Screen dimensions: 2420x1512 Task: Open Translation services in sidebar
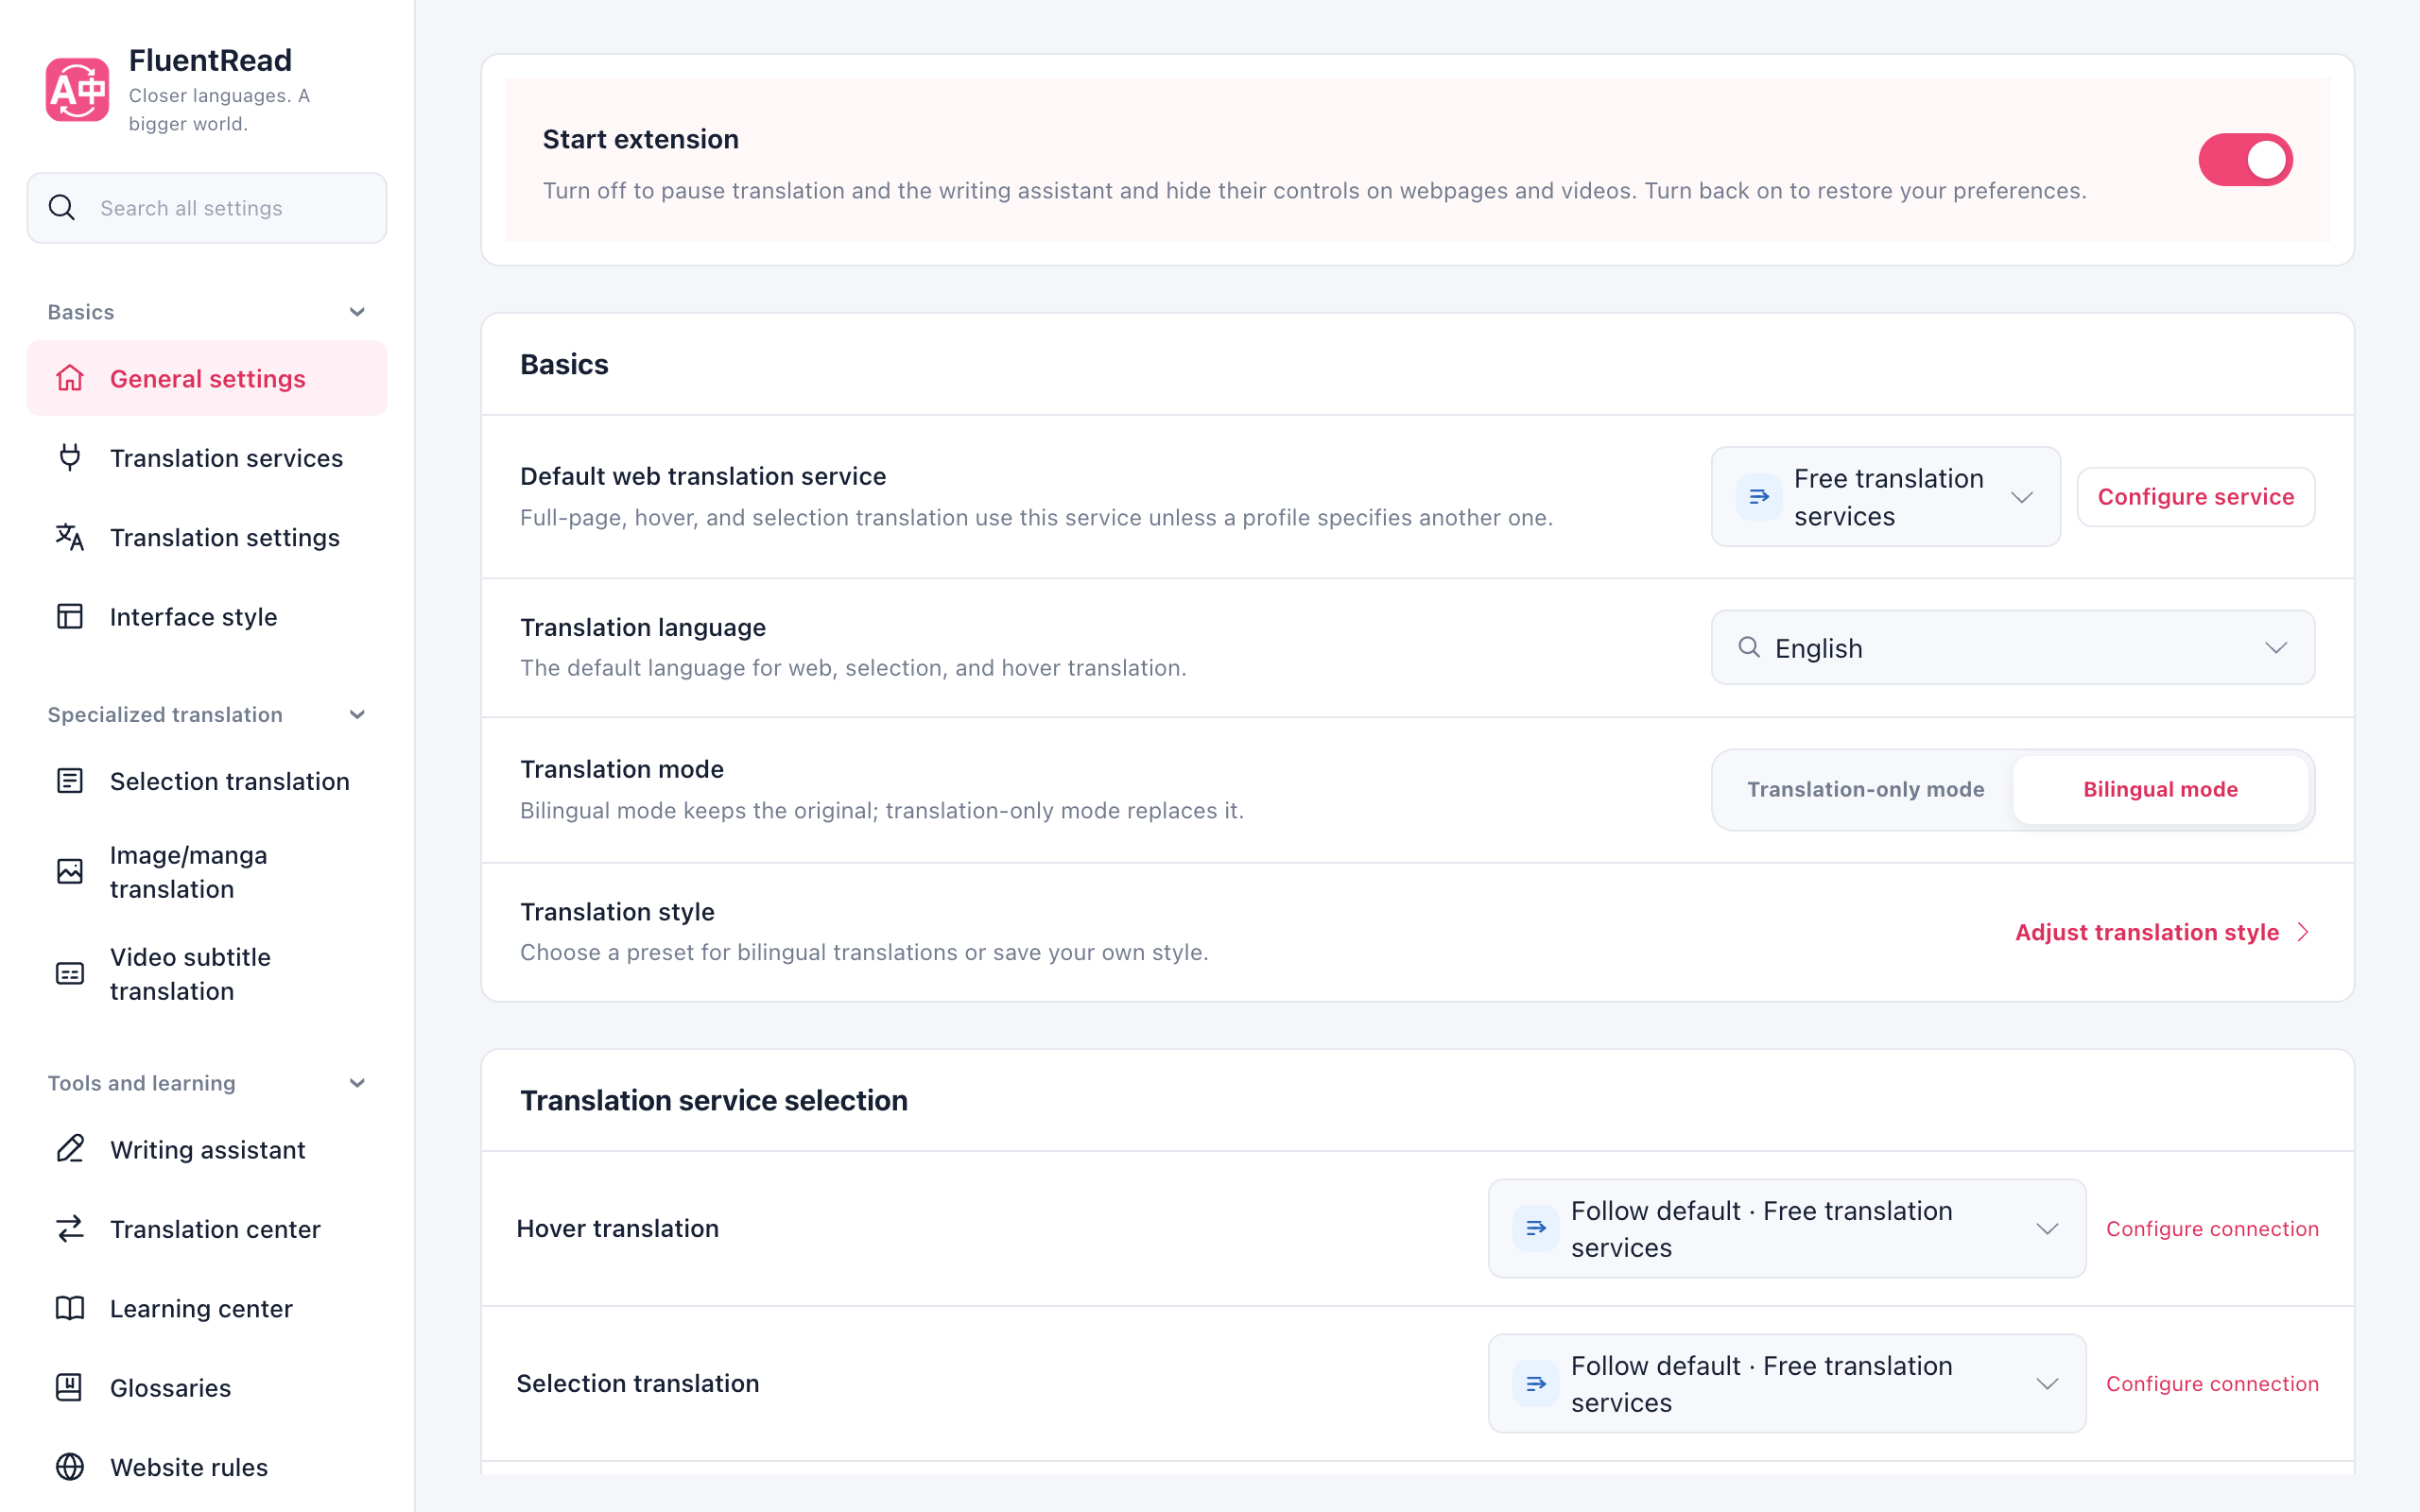[206, 457]
